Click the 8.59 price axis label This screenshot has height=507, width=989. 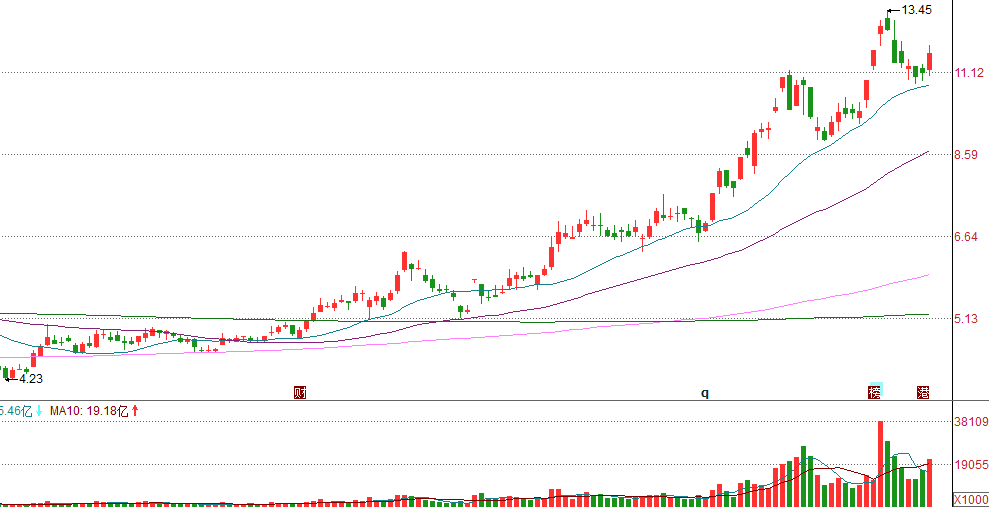click(x=966, y=154)
